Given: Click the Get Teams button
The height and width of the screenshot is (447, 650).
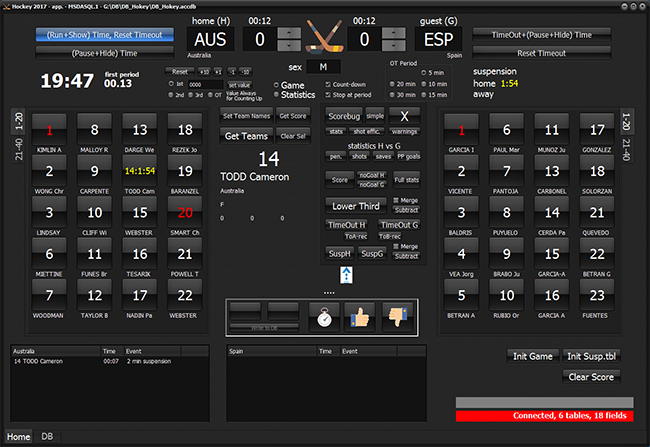Looking at the screenshot, I should (x=246, y=136).
